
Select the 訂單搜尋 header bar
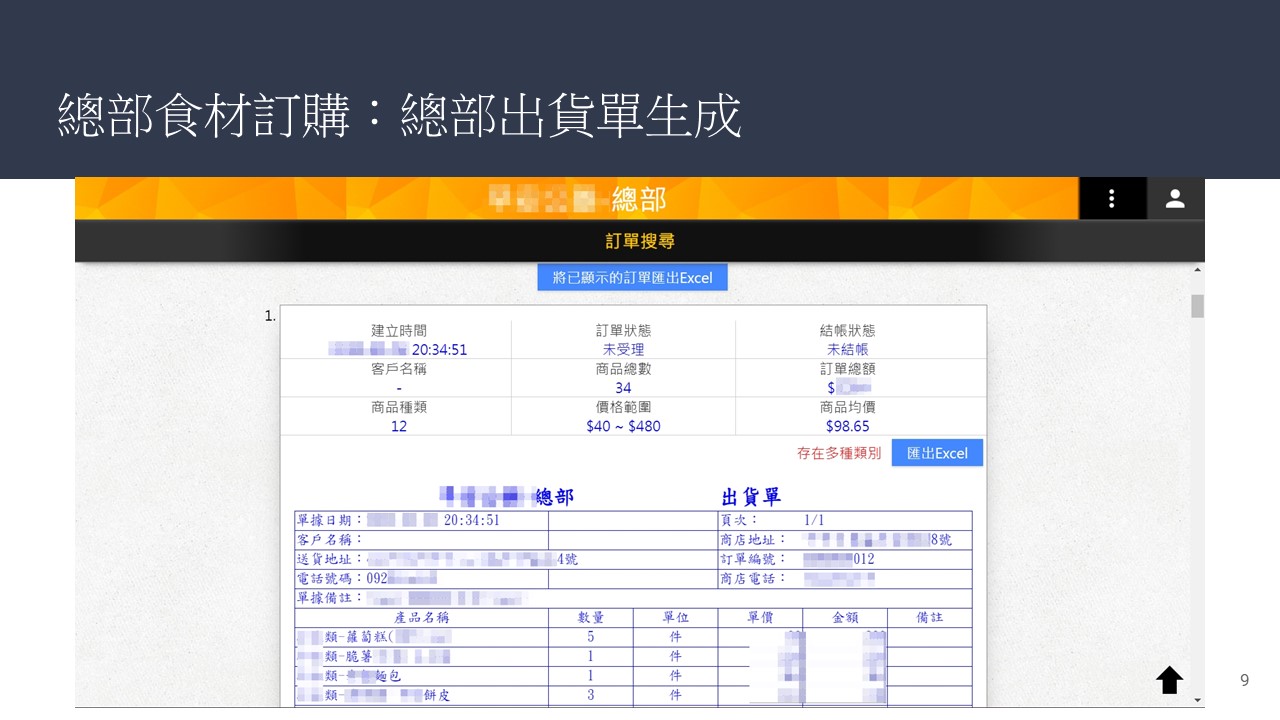(x=639, y=241)
